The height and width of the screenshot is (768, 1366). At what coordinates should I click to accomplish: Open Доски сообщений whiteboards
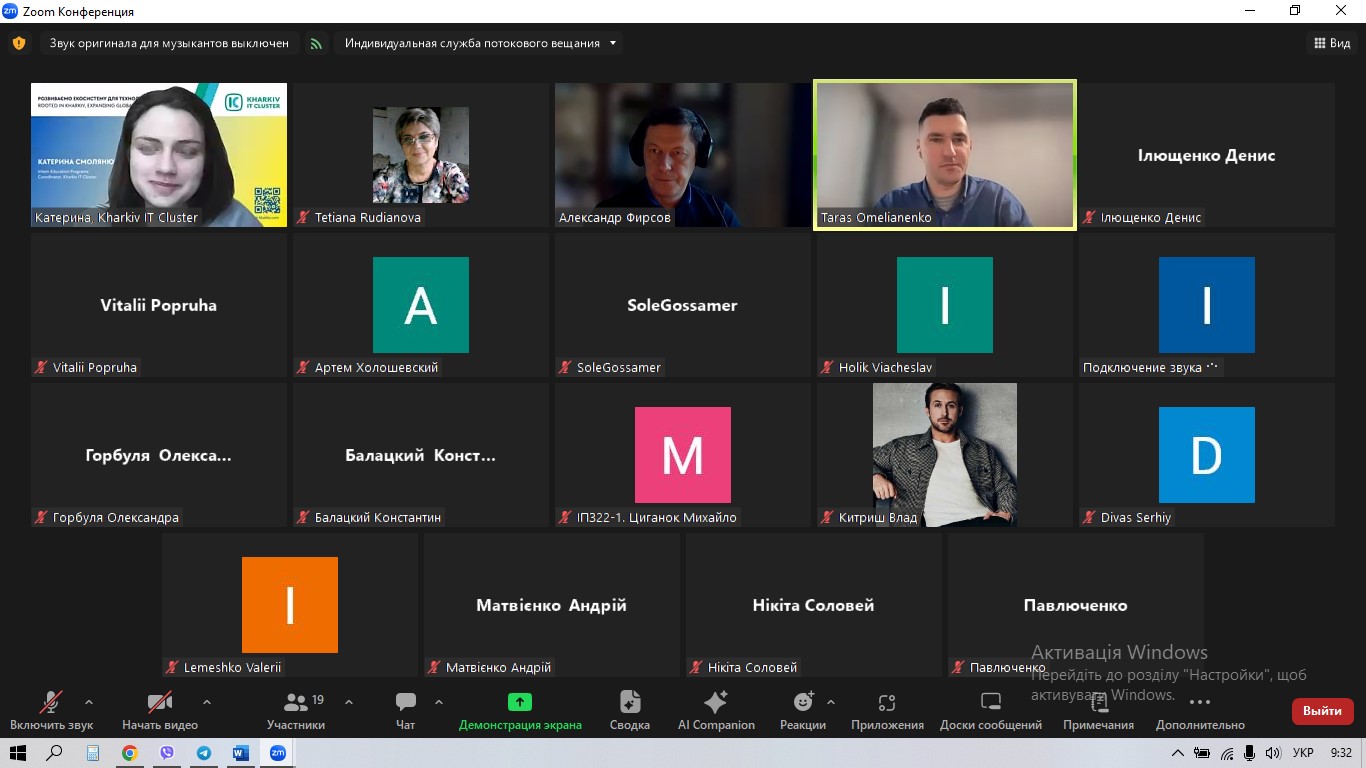[991, 711]
